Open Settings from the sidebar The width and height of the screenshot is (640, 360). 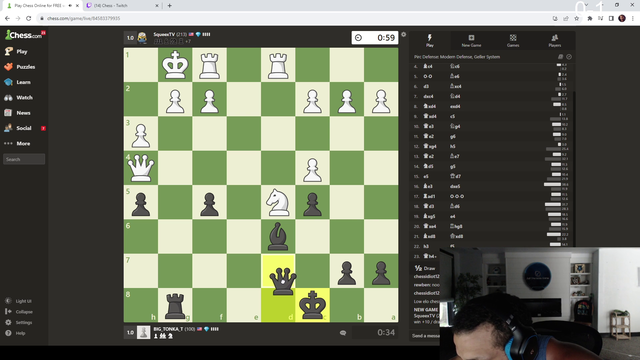pyautogui.click(x=18, y=322)
